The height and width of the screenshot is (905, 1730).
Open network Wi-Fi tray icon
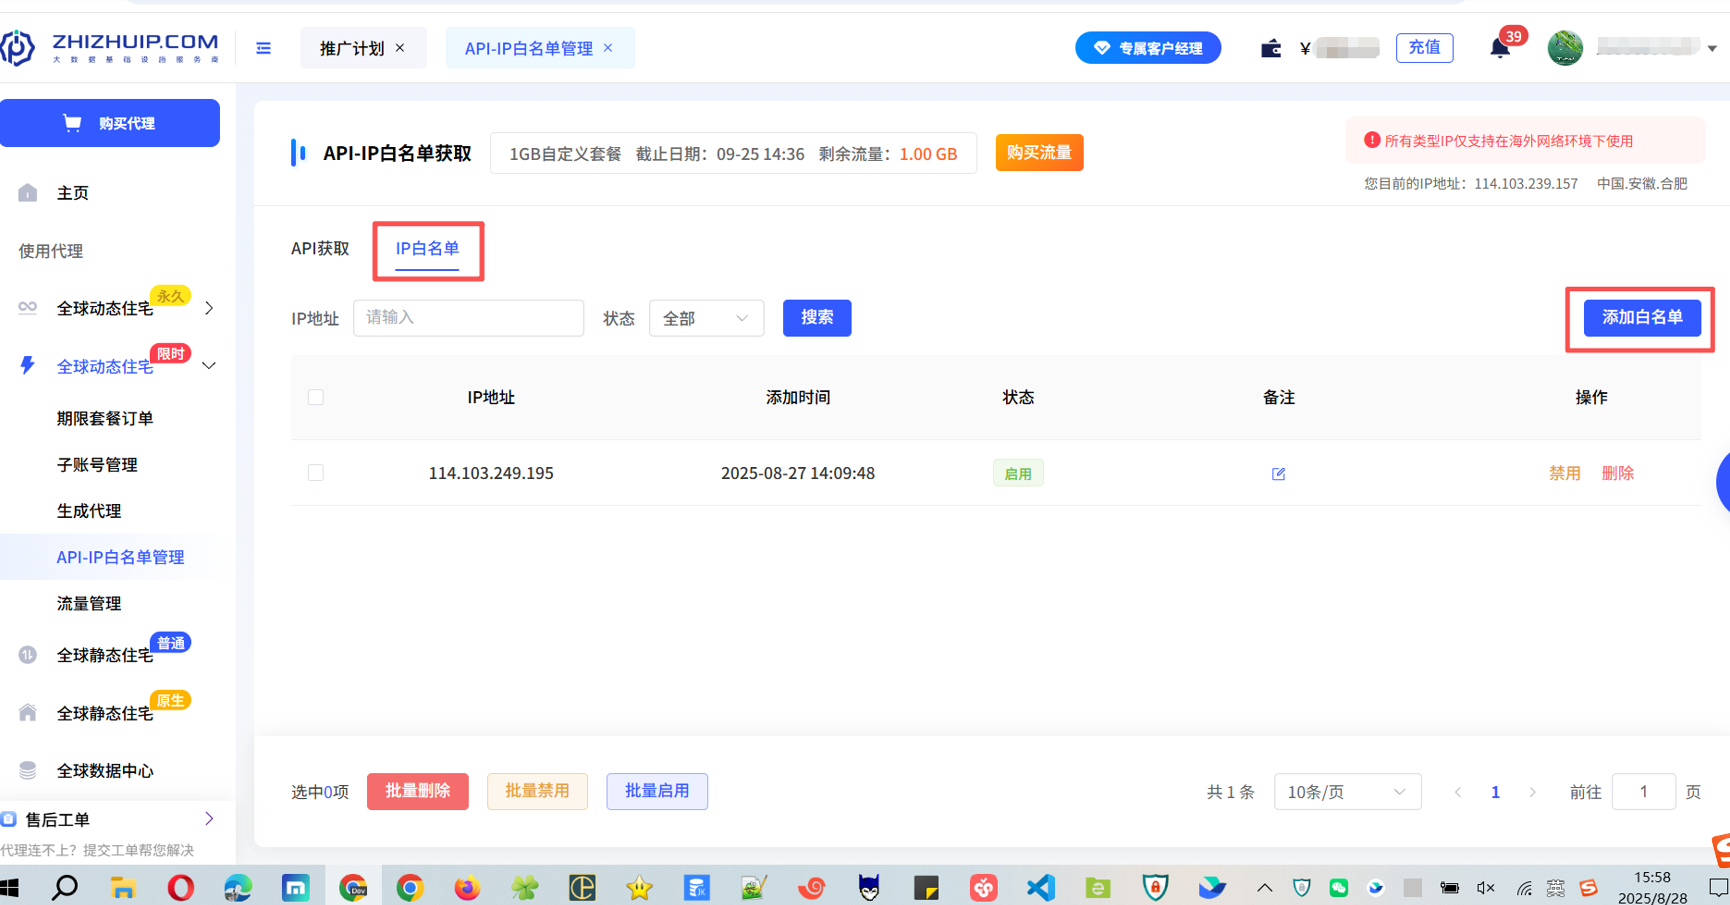pyautogui.click(x=1524, y=887)
